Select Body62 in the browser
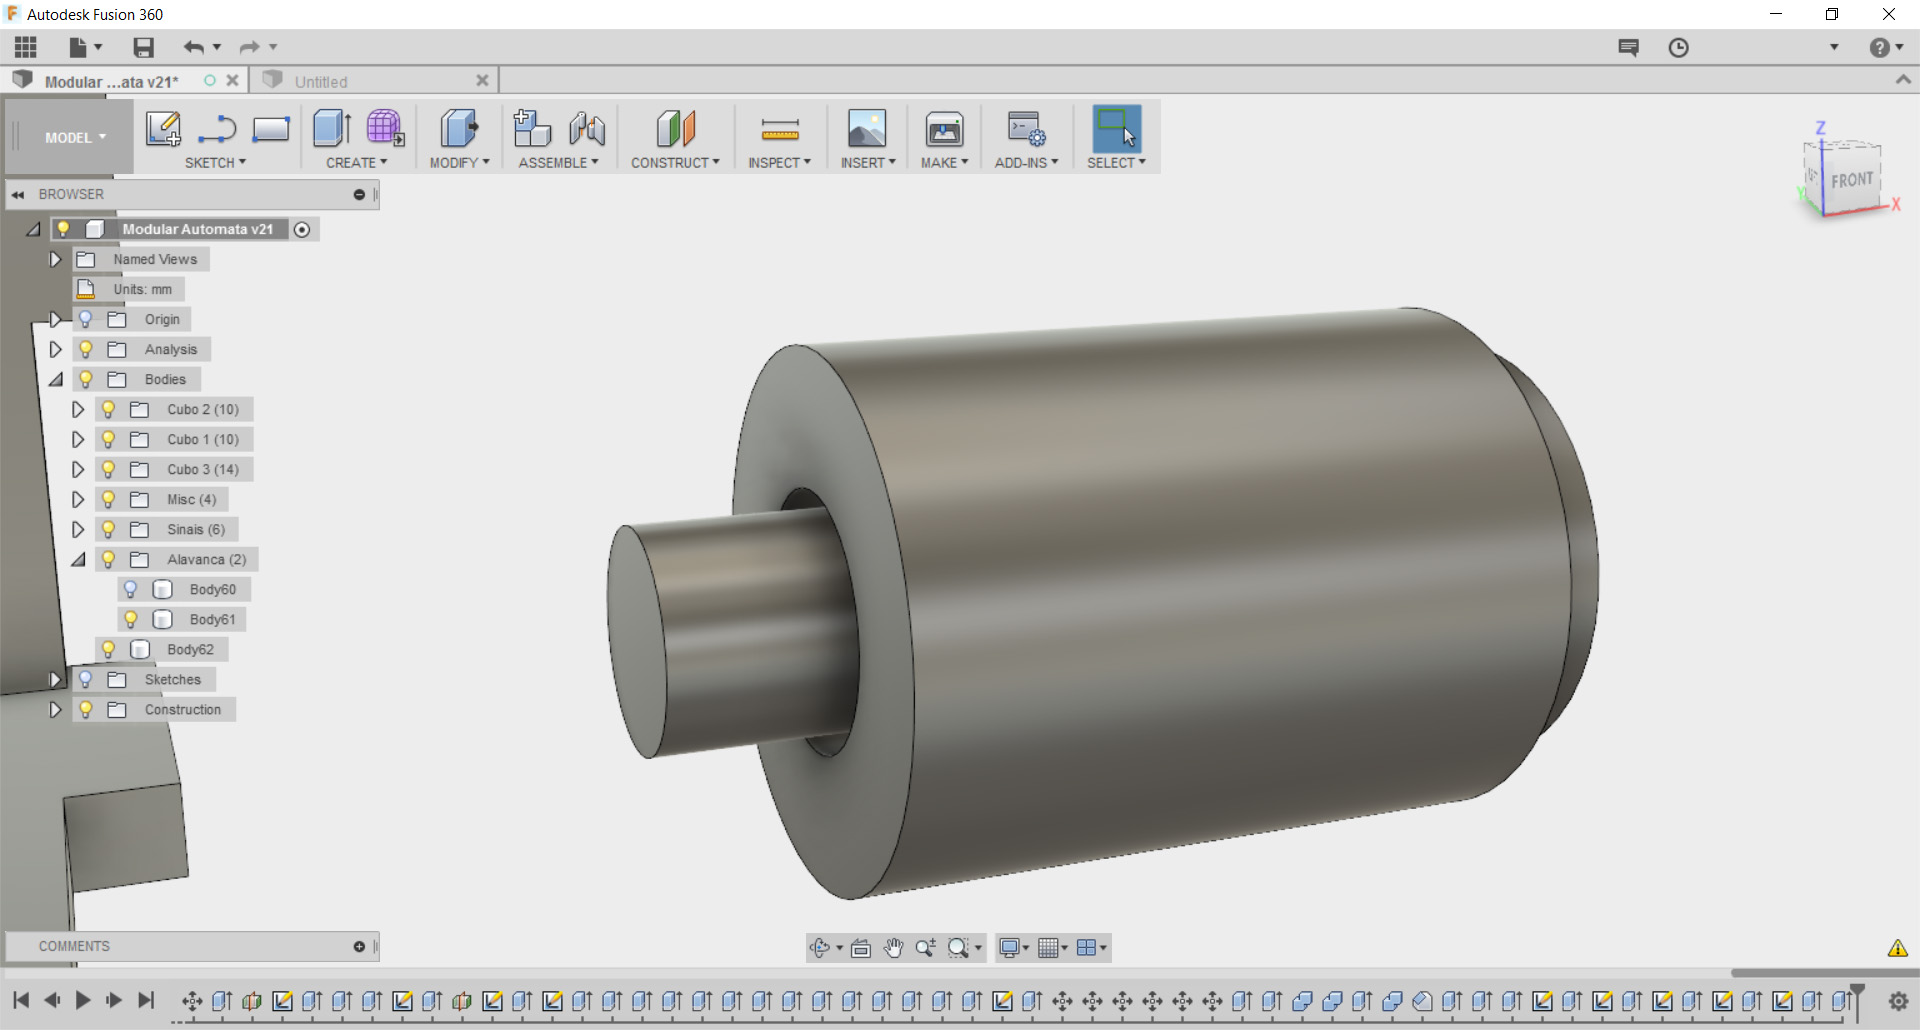Image resolution: width=1920 pixels, height=1030 pixels. tap(190, 649)
